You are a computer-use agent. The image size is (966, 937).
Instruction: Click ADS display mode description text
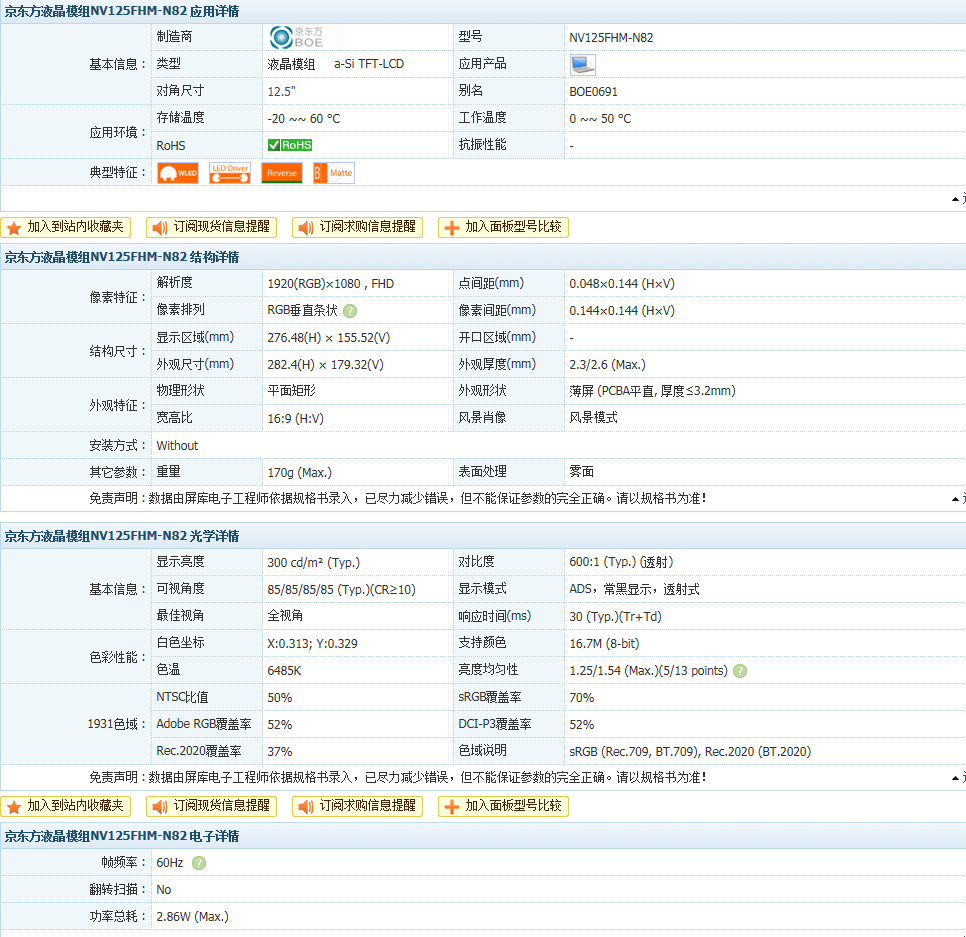(634, 590)
